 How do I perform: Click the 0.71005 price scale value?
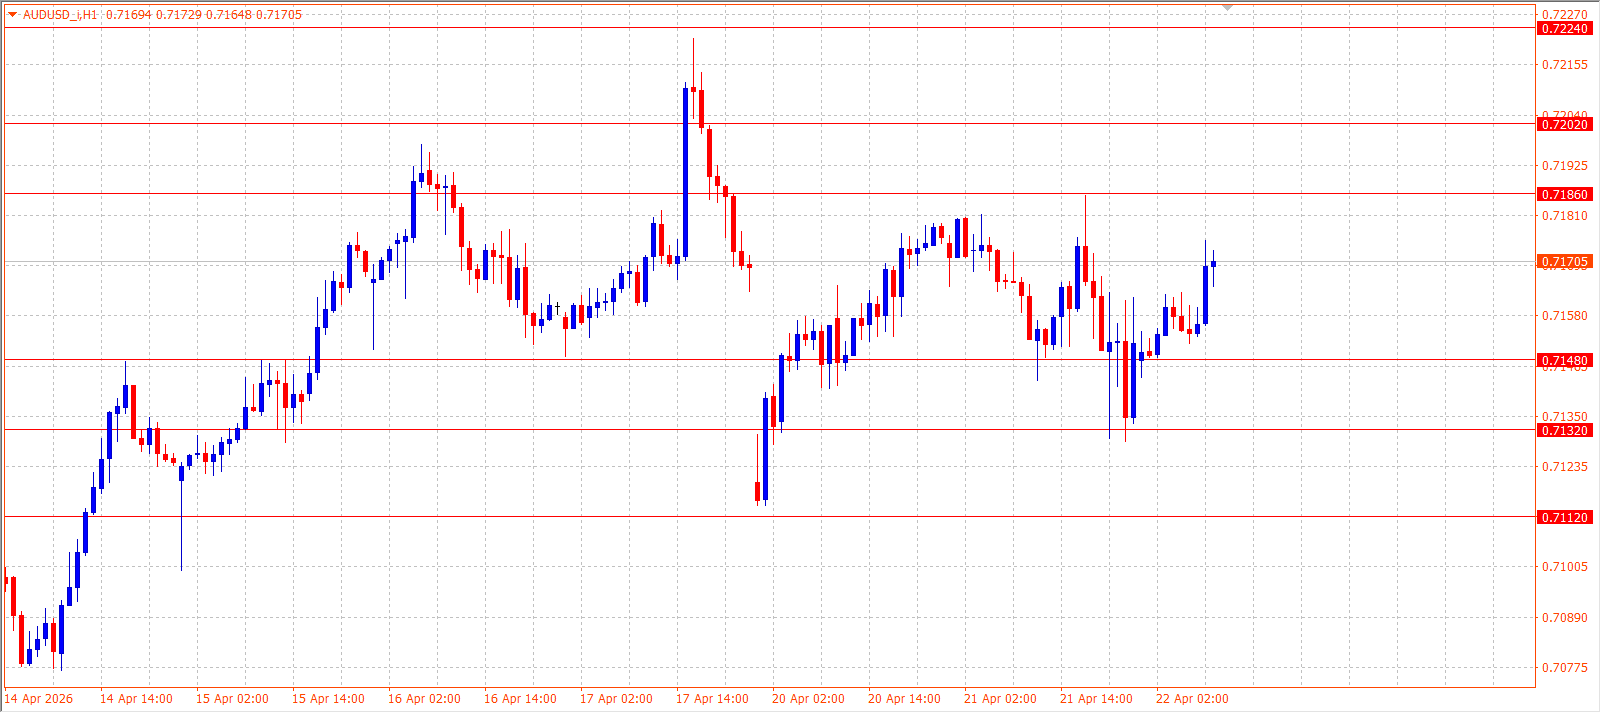[1565, 567]
